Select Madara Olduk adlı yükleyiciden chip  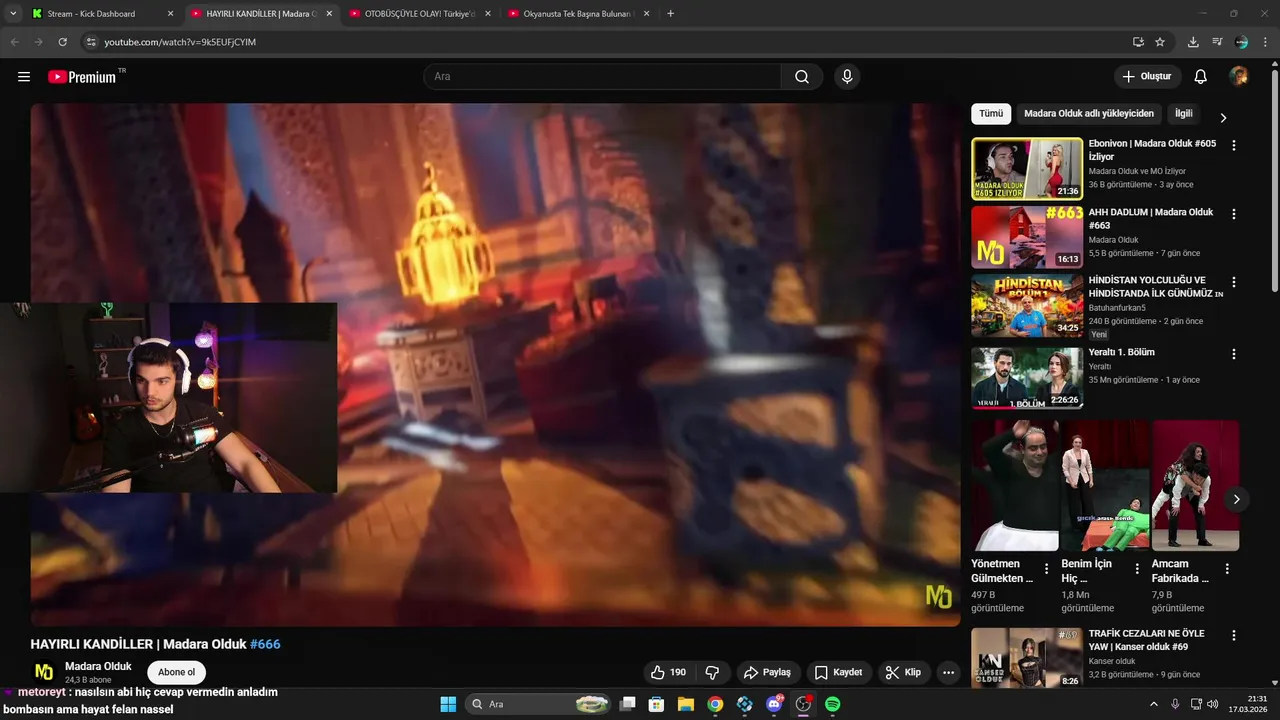[1089, 114]
